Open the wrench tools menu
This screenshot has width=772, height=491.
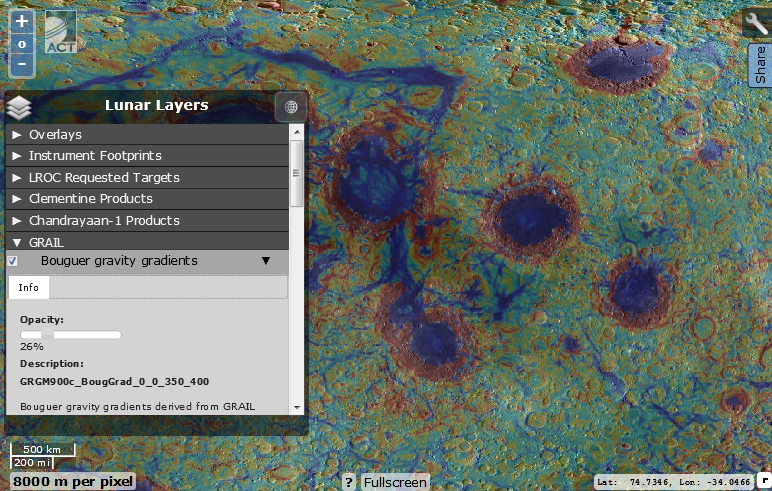point(756,22)
